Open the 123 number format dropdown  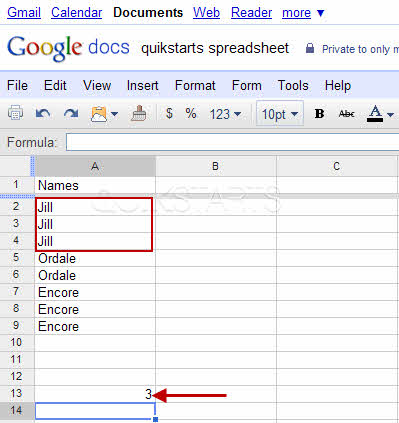point(225,114)
